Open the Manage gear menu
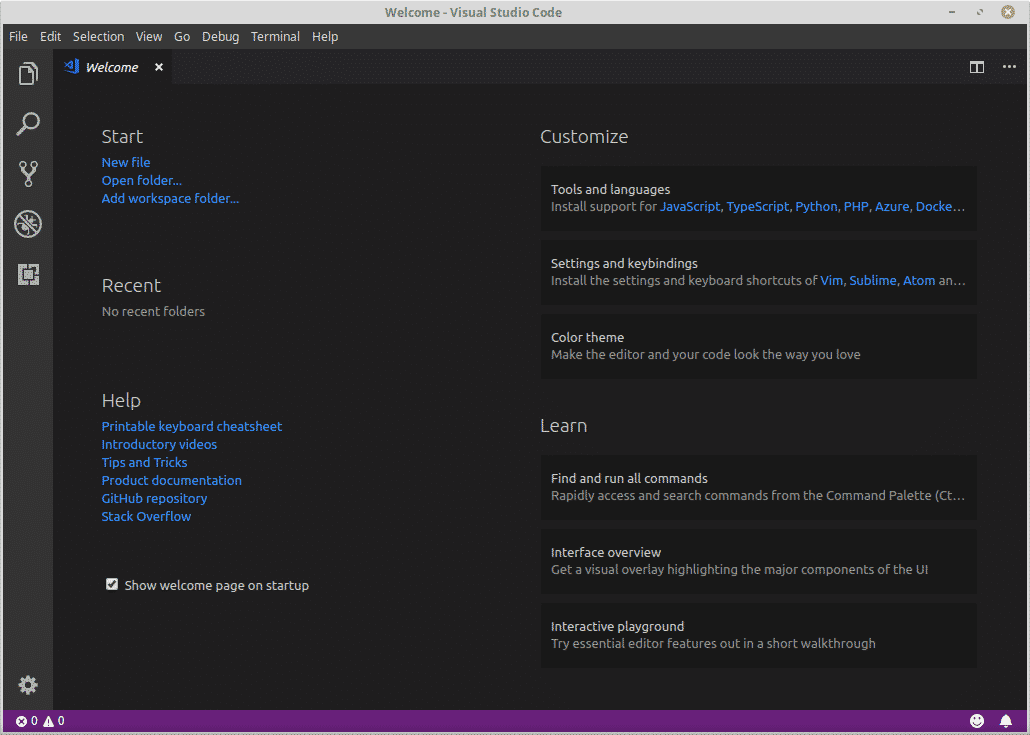The width and height of the screenshot is (1030, 735). click(x=28, y=685)
